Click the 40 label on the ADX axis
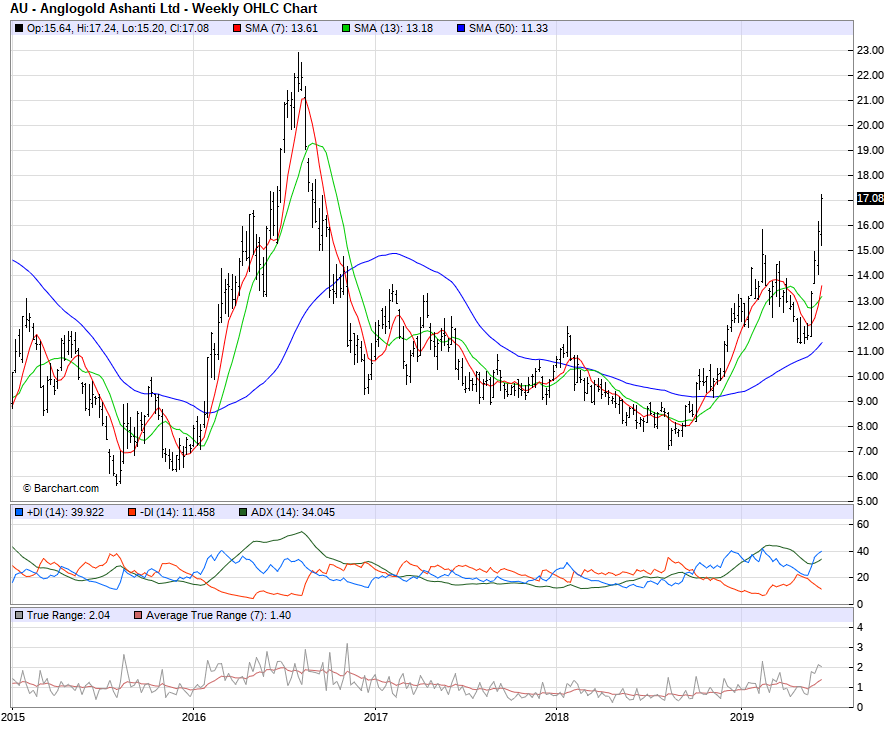 [x=863, y=551]
